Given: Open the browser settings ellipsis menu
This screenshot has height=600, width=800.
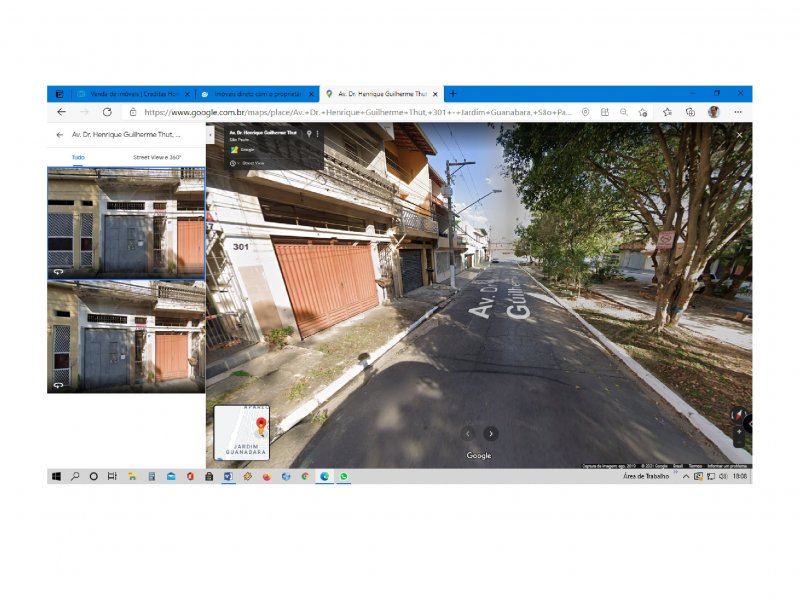Looking at the screenshot, I should [738, 112].
